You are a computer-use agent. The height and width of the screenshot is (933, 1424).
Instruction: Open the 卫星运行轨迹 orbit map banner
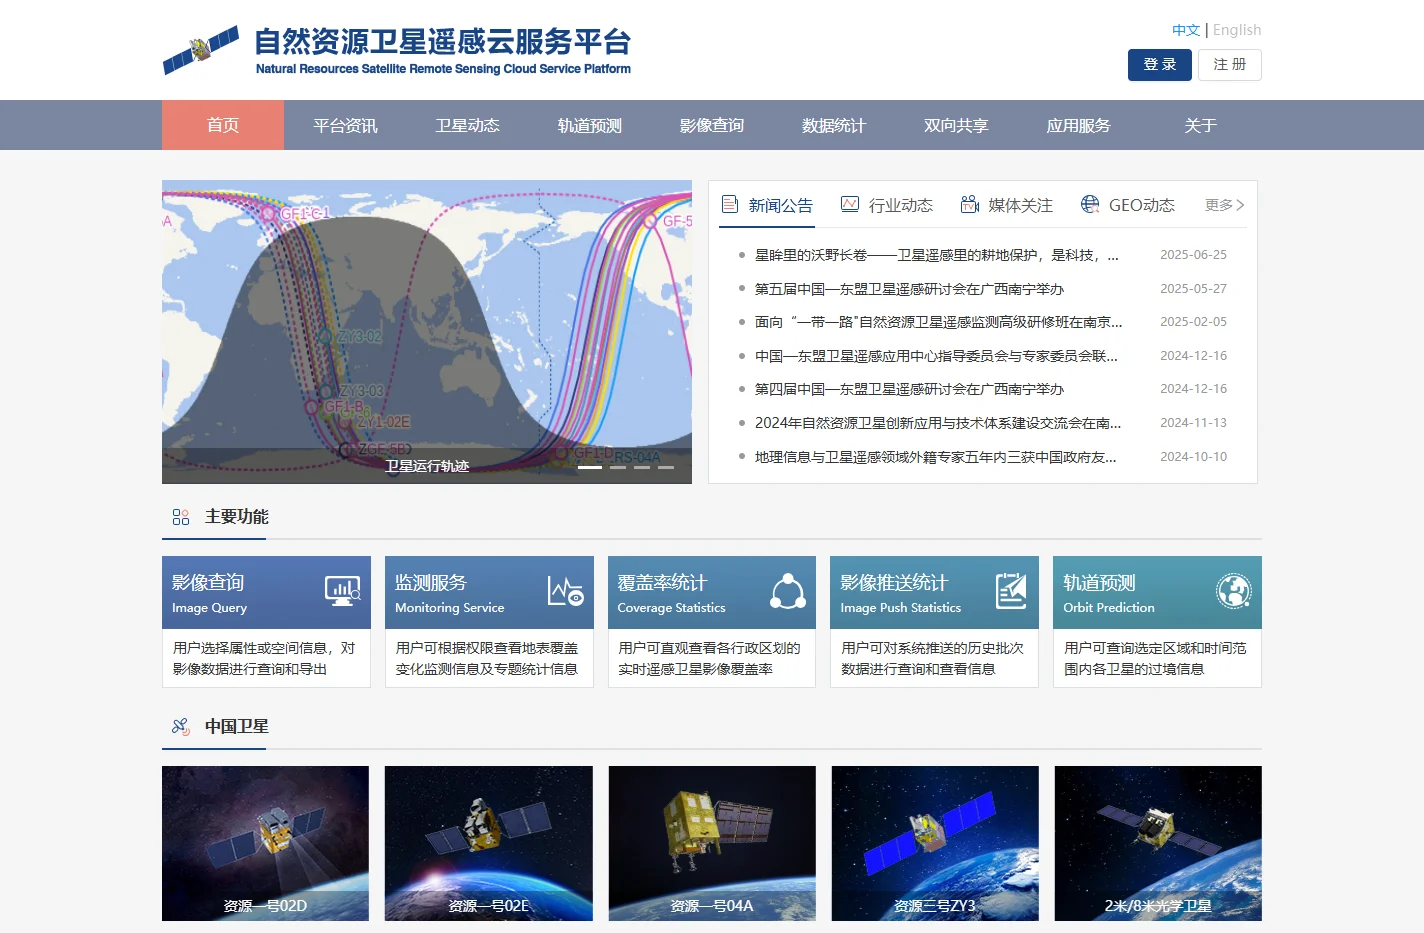pos(427,332)
